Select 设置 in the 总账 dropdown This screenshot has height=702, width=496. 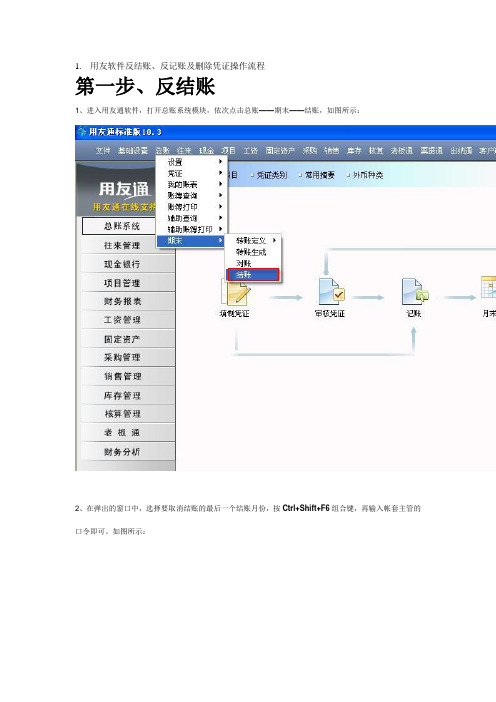coord(192,162)
